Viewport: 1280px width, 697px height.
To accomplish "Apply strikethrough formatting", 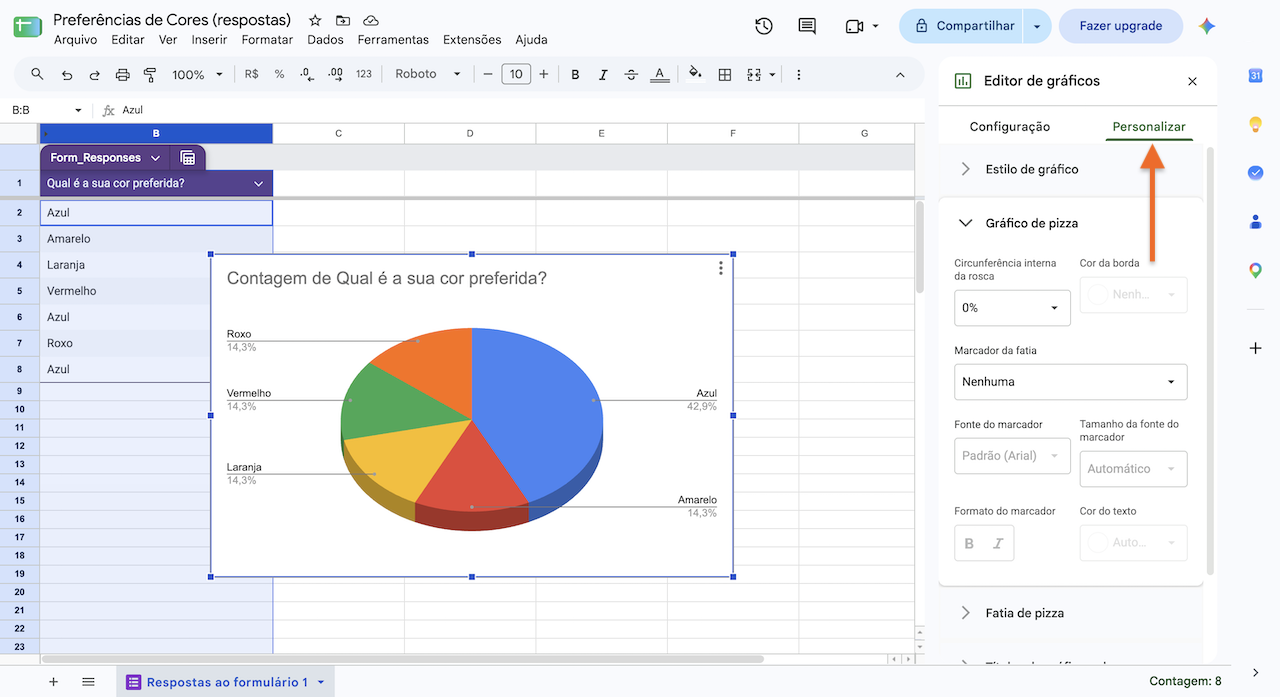I will point(631,74).
